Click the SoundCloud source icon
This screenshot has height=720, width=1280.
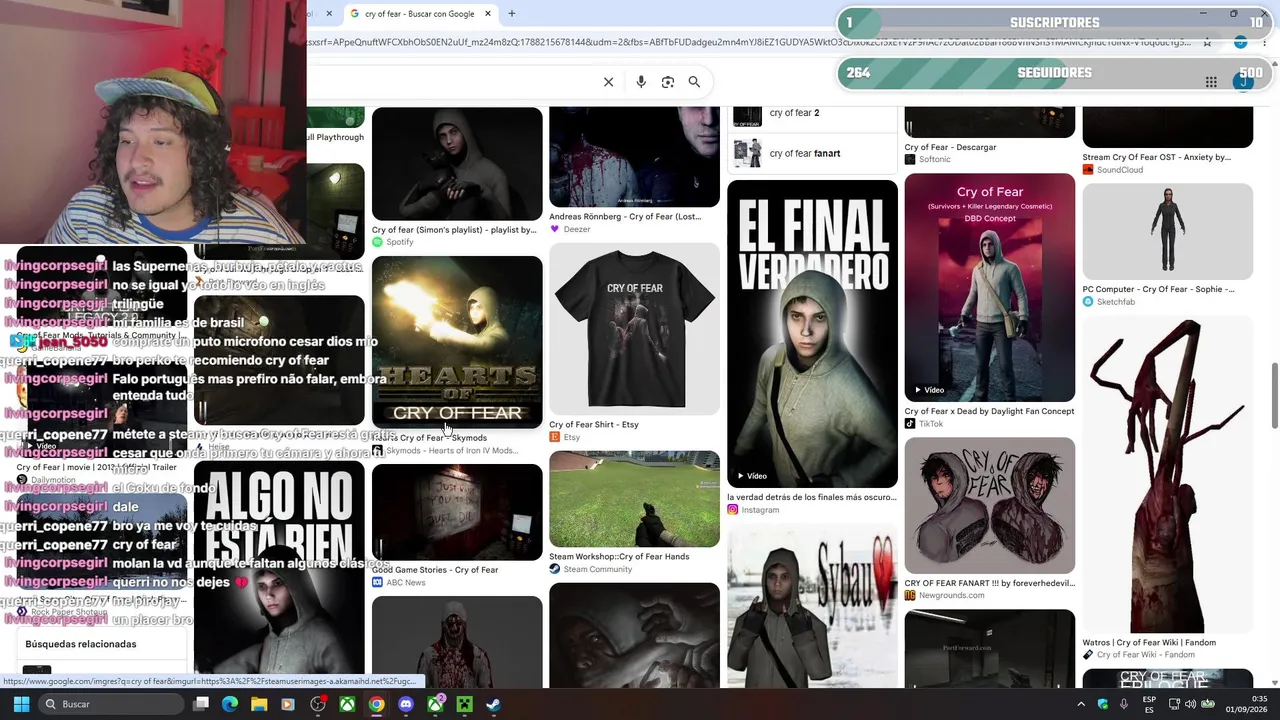[1088, 170]
